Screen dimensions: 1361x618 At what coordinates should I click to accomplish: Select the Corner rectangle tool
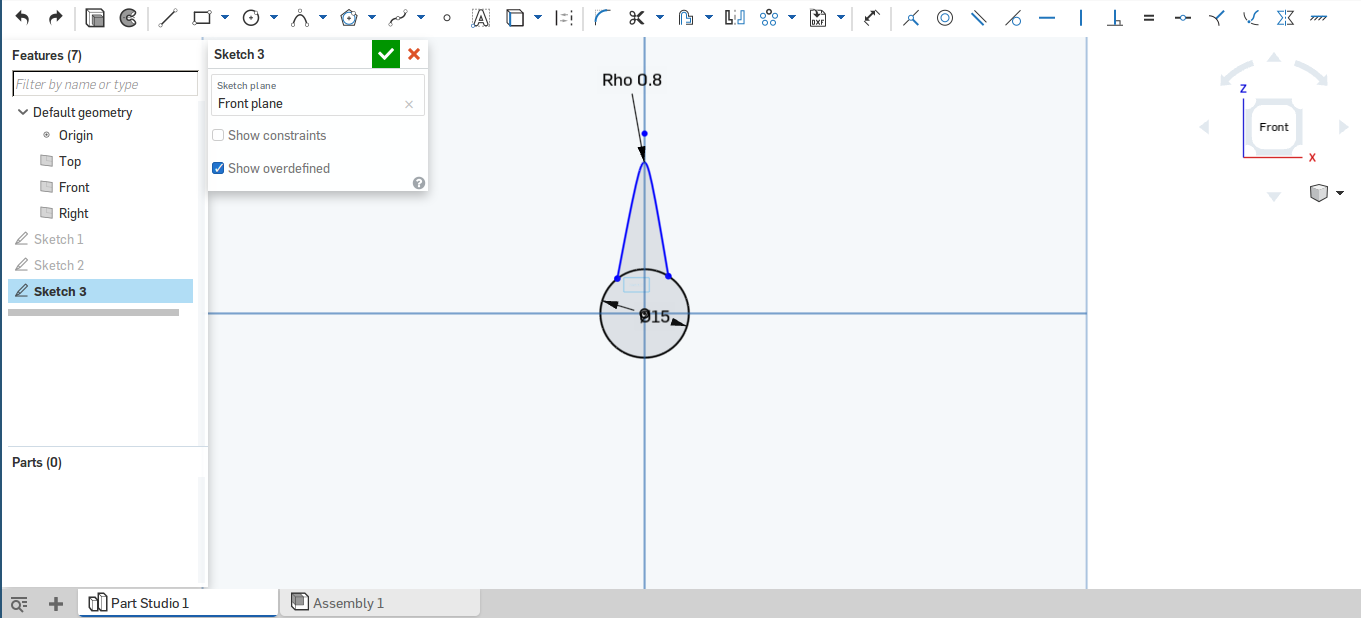coord(202,17)
